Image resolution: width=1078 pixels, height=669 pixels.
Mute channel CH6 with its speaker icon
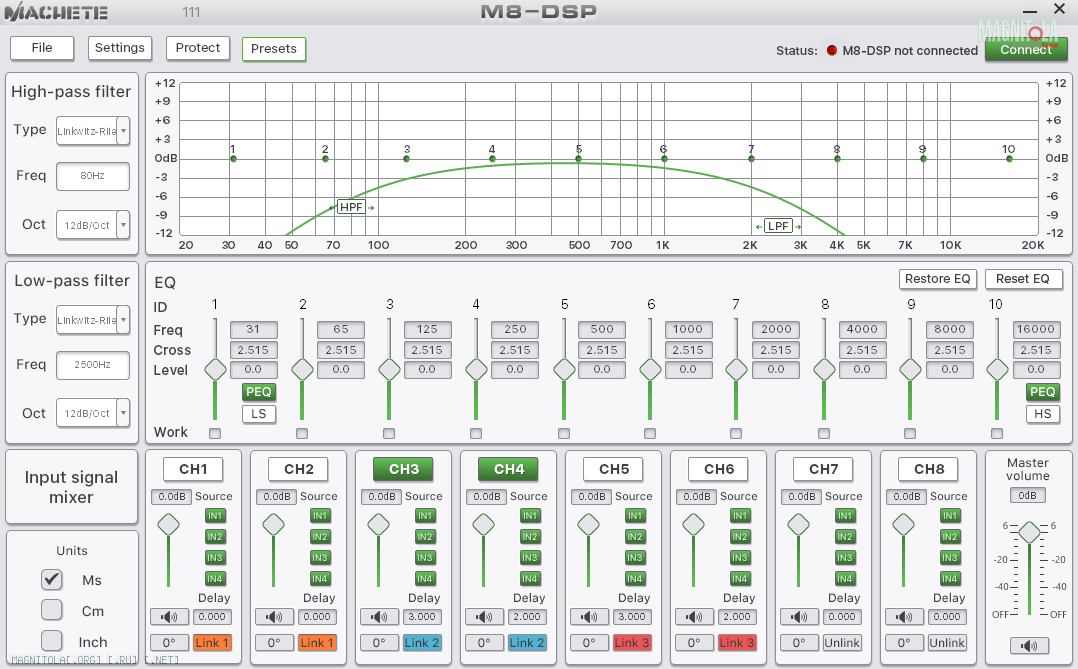694,617
